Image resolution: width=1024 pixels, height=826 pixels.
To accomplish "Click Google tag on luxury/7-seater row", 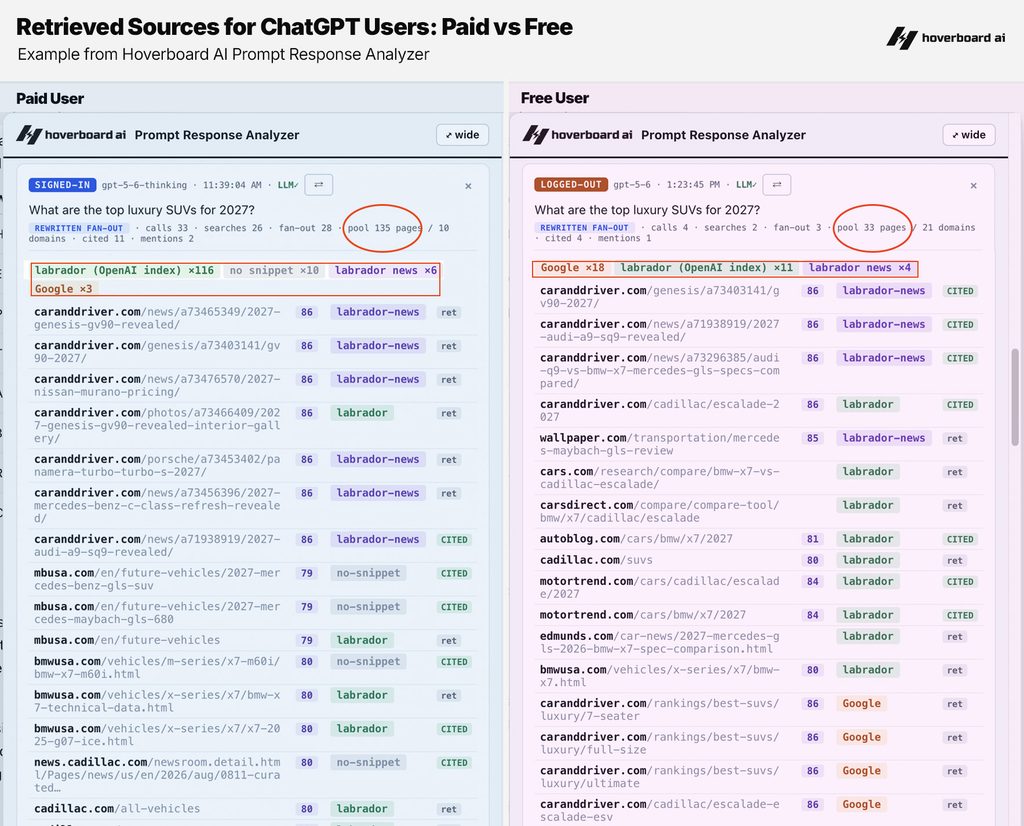I will tap(861, 703).
